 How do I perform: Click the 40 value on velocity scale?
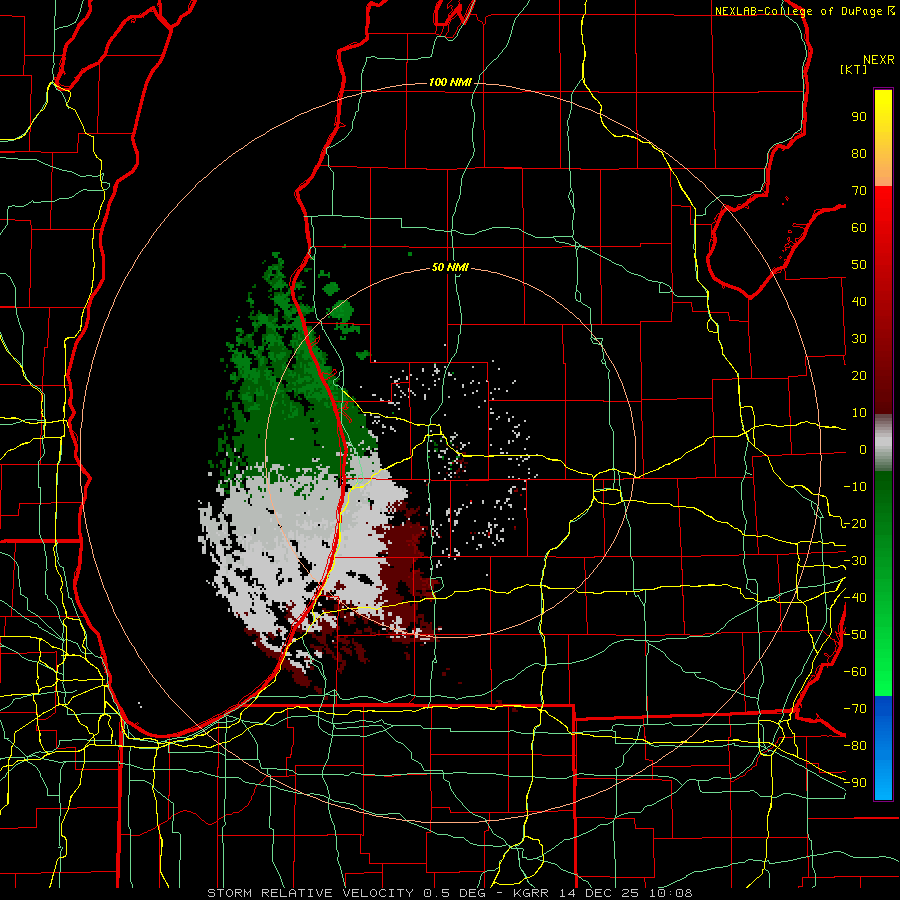(859, 301)
